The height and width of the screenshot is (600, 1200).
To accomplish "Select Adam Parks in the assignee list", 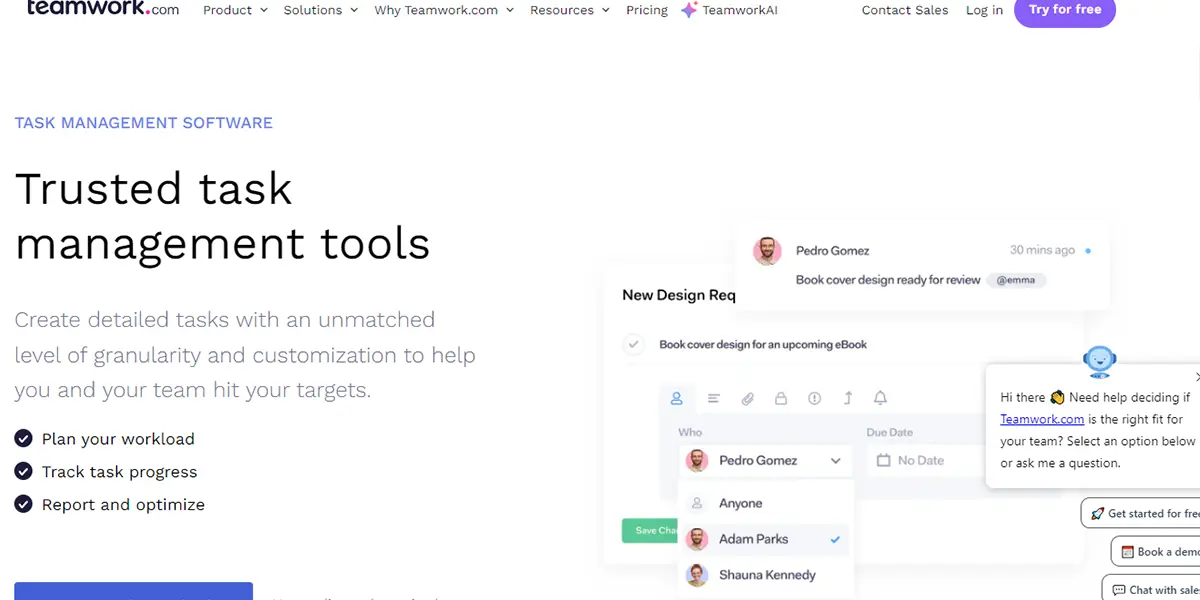I will pyautogui.click(x=753, y=539).
